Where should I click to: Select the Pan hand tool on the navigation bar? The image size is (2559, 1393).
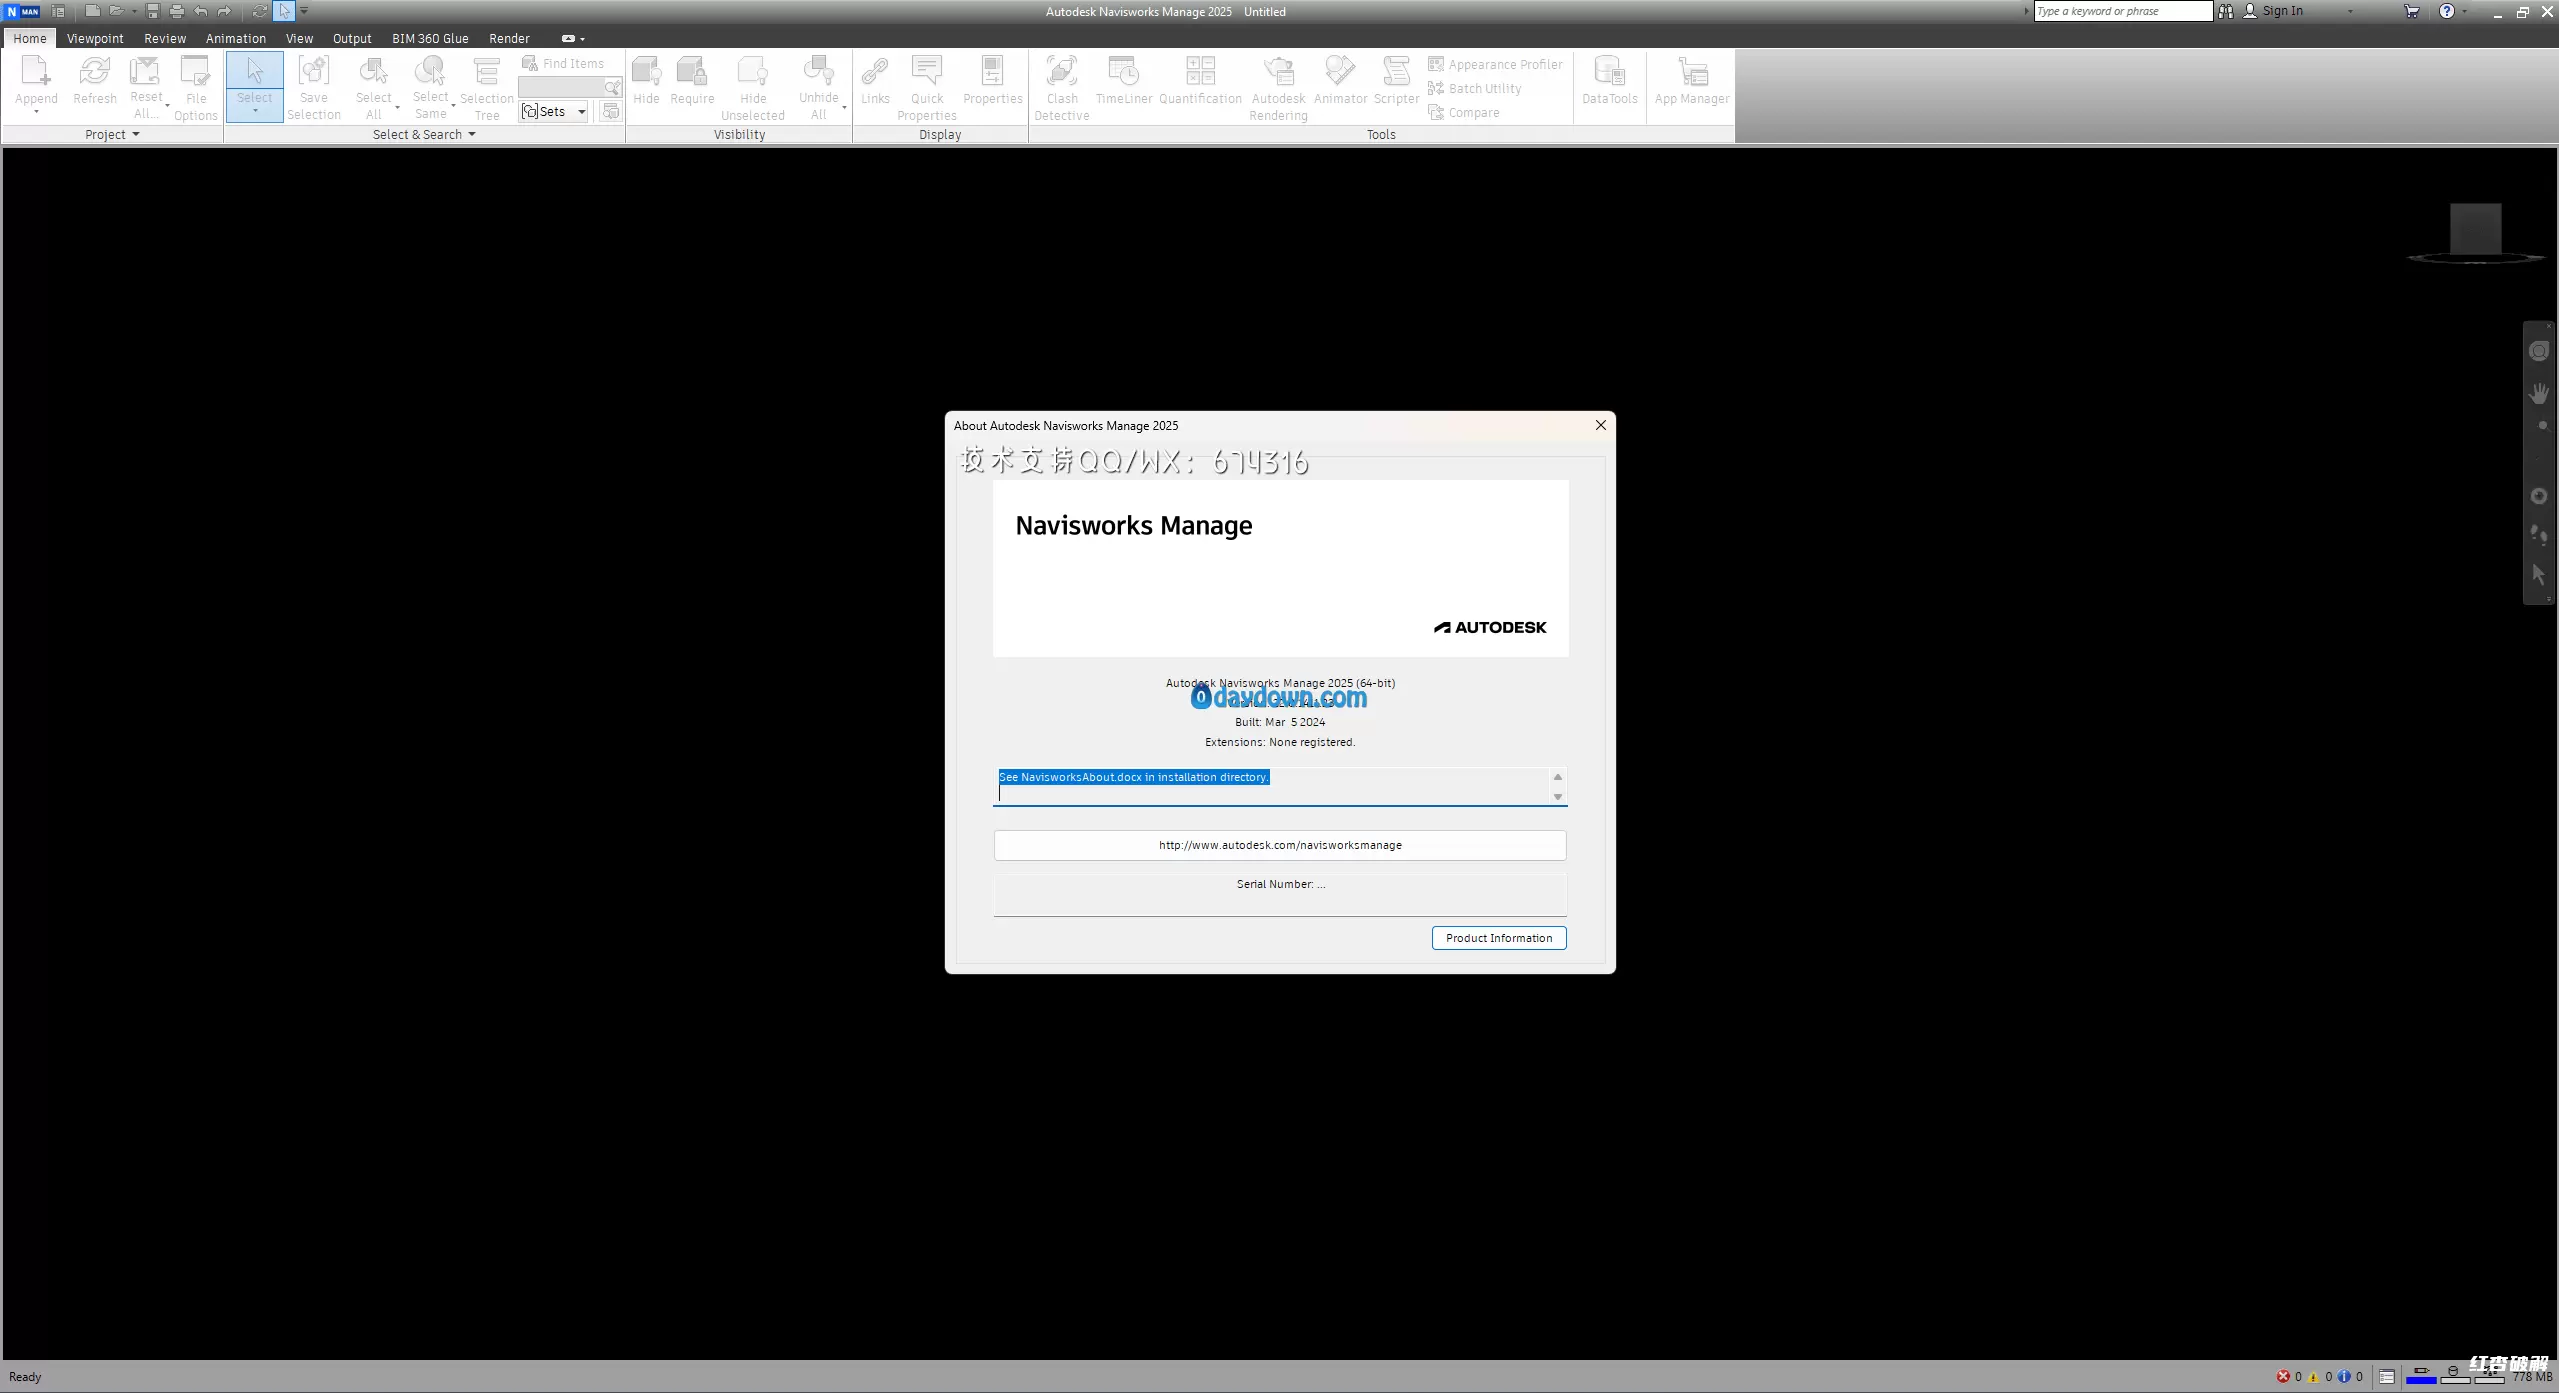point(2538,393)
